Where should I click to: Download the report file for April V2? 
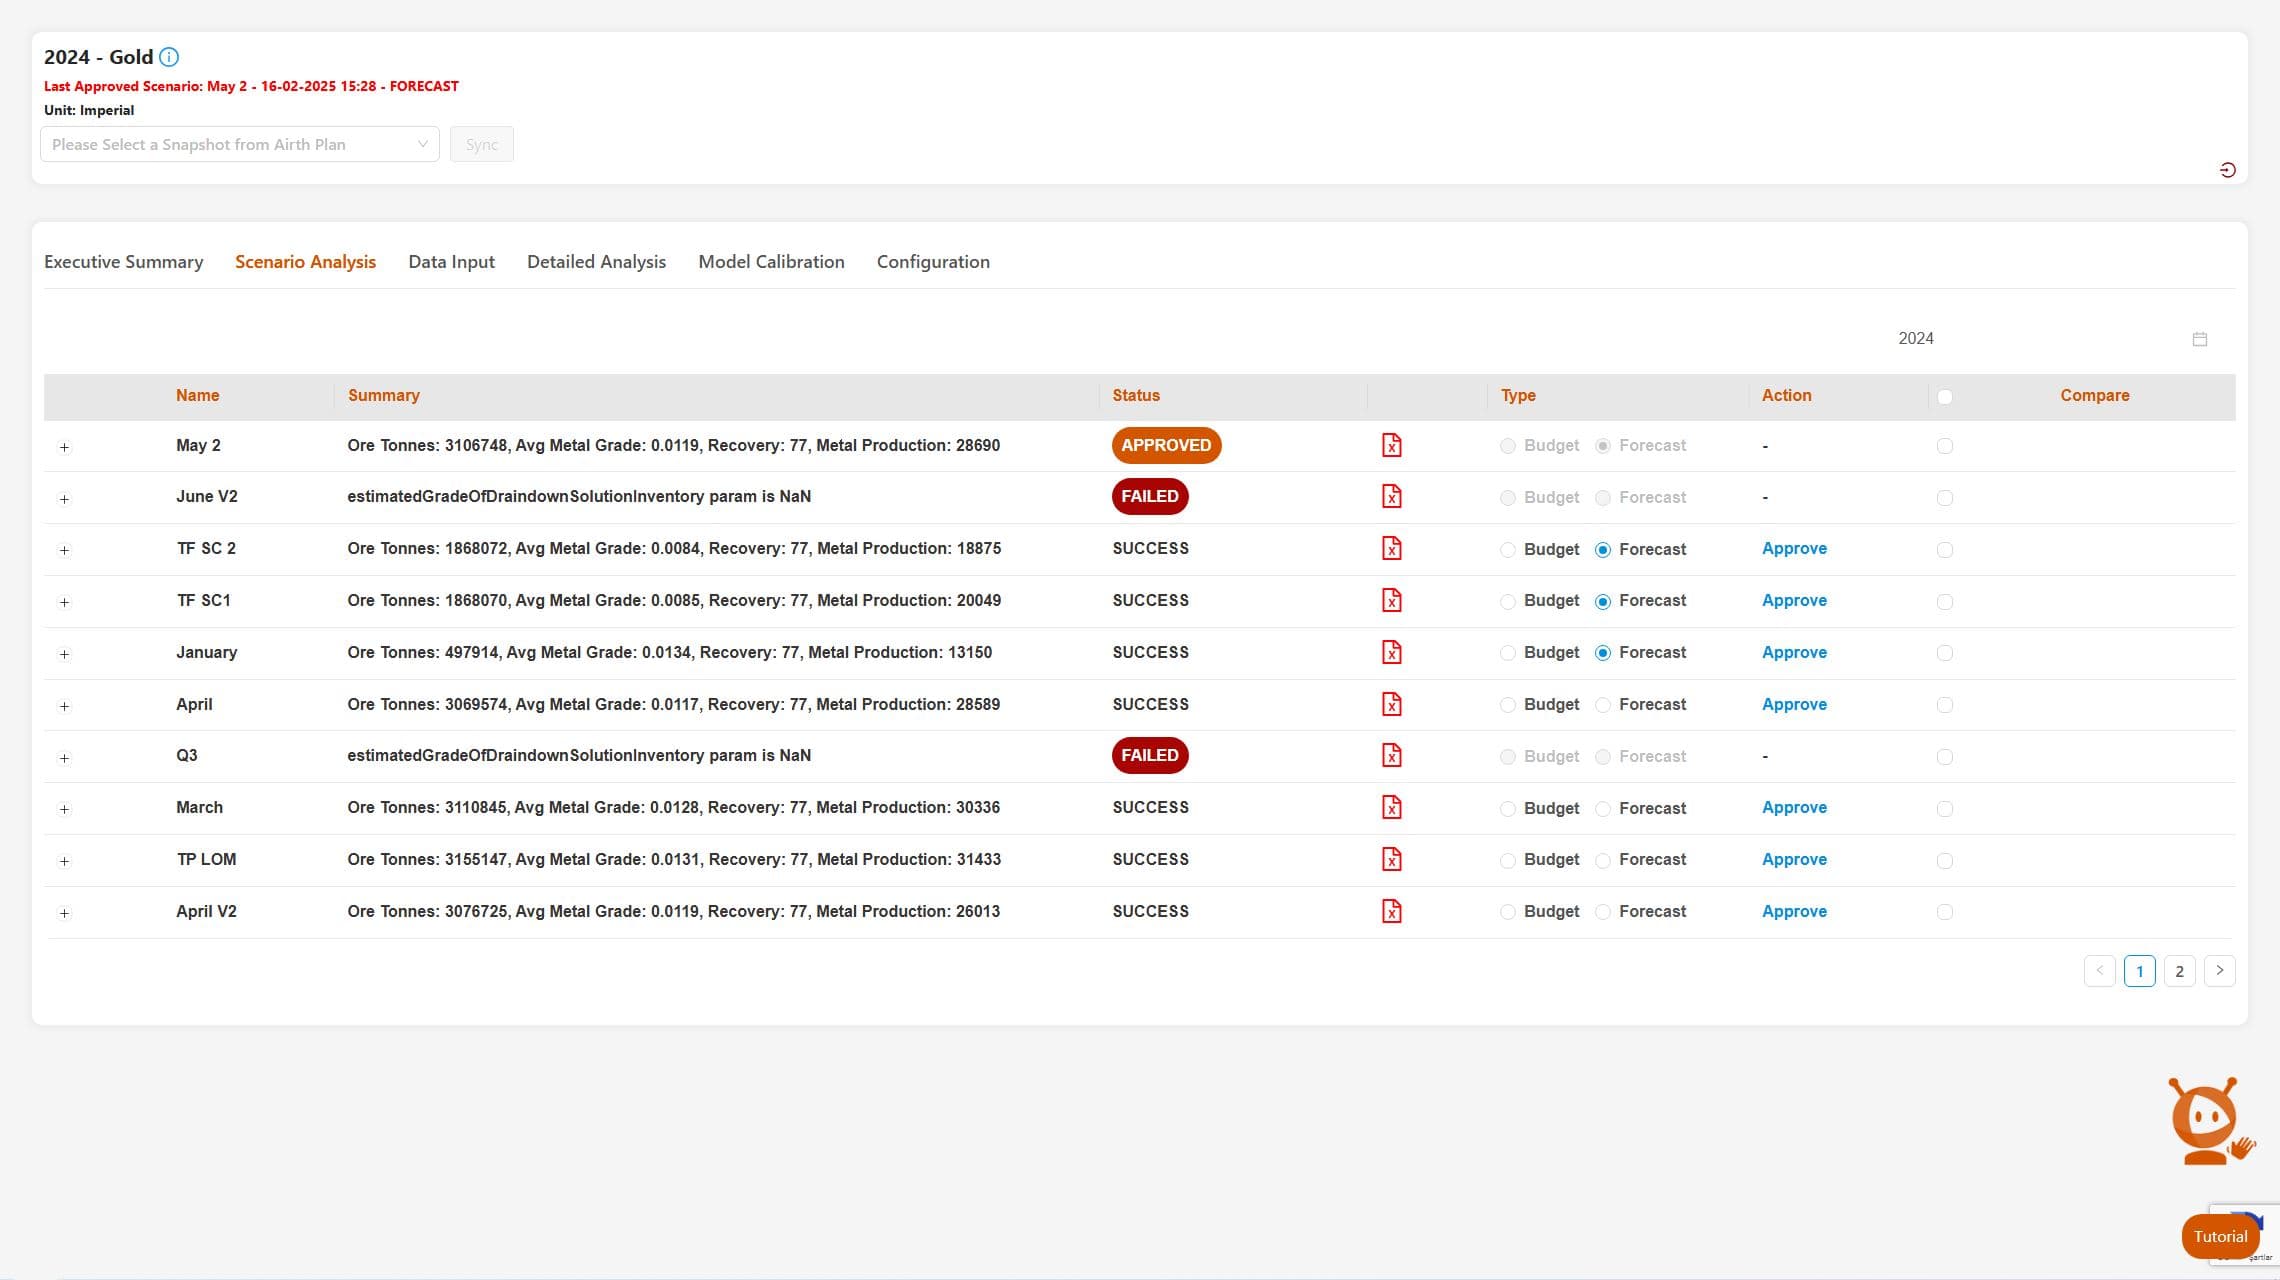click(1391, 911)
